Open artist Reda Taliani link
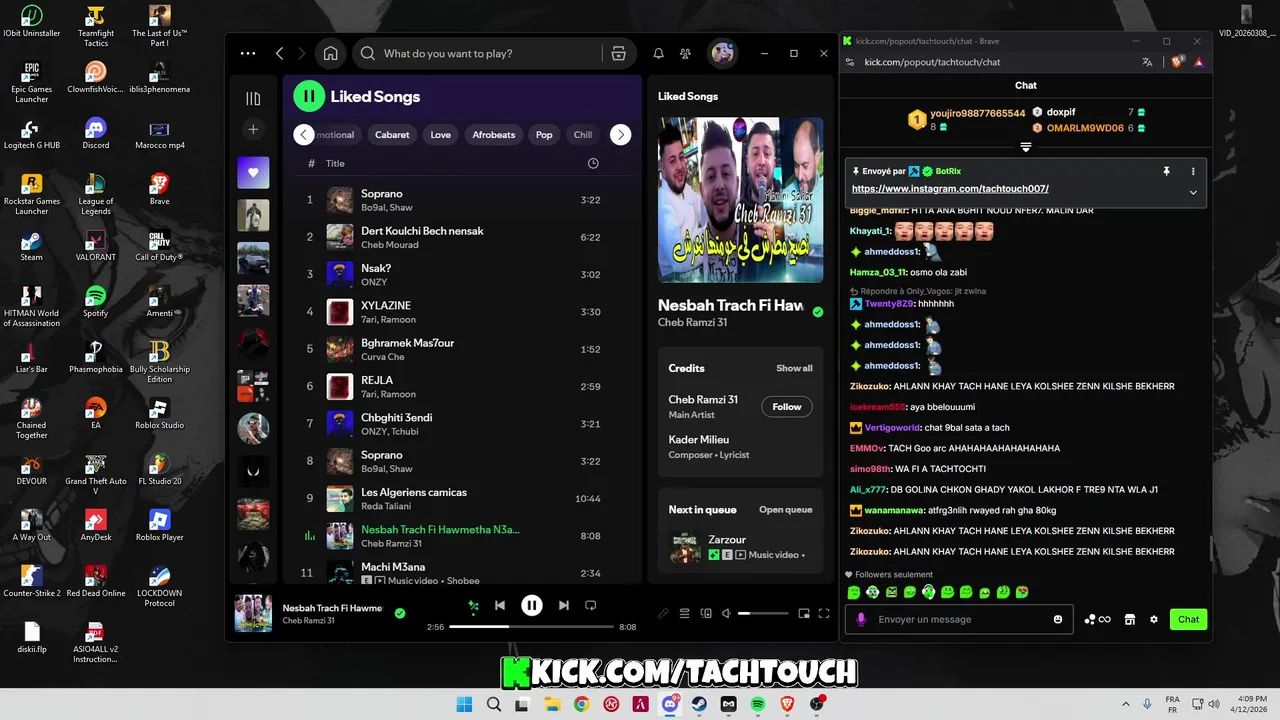Image resolution: width=1280 pixels, height=720 pixels. pos(386,506)
